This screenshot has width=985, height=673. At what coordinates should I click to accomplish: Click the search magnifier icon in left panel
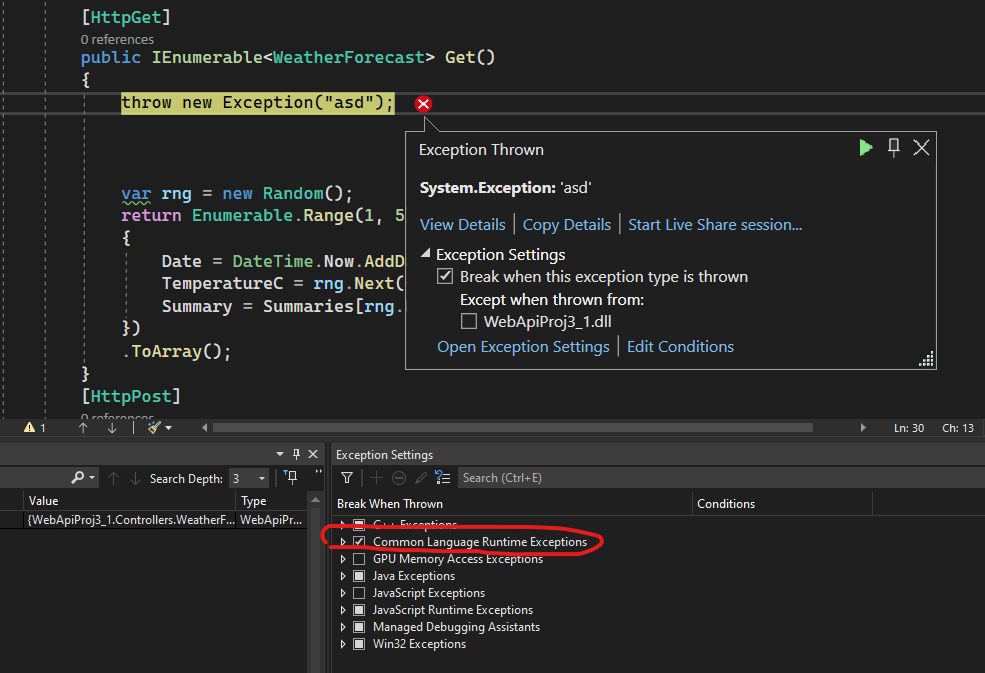click(x=78, y=478)
